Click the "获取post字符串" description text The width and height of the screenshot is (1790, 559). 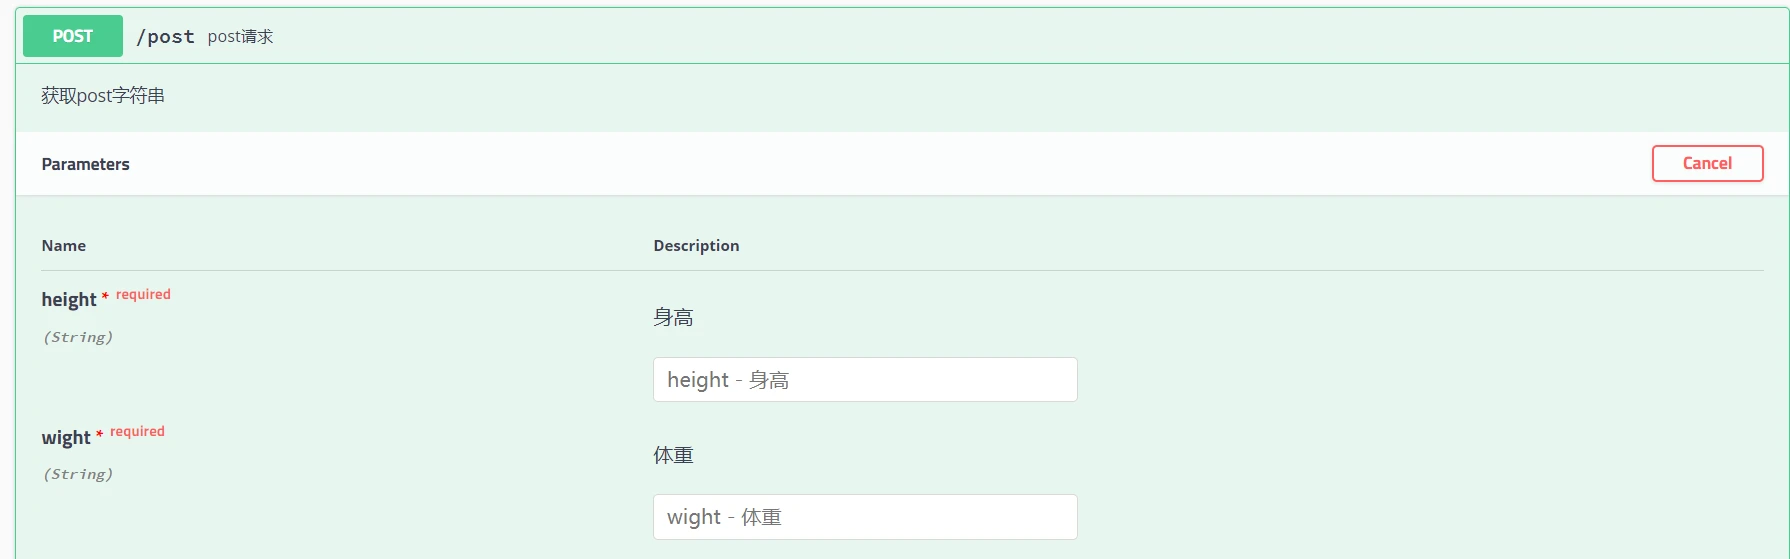coord(103,96)
